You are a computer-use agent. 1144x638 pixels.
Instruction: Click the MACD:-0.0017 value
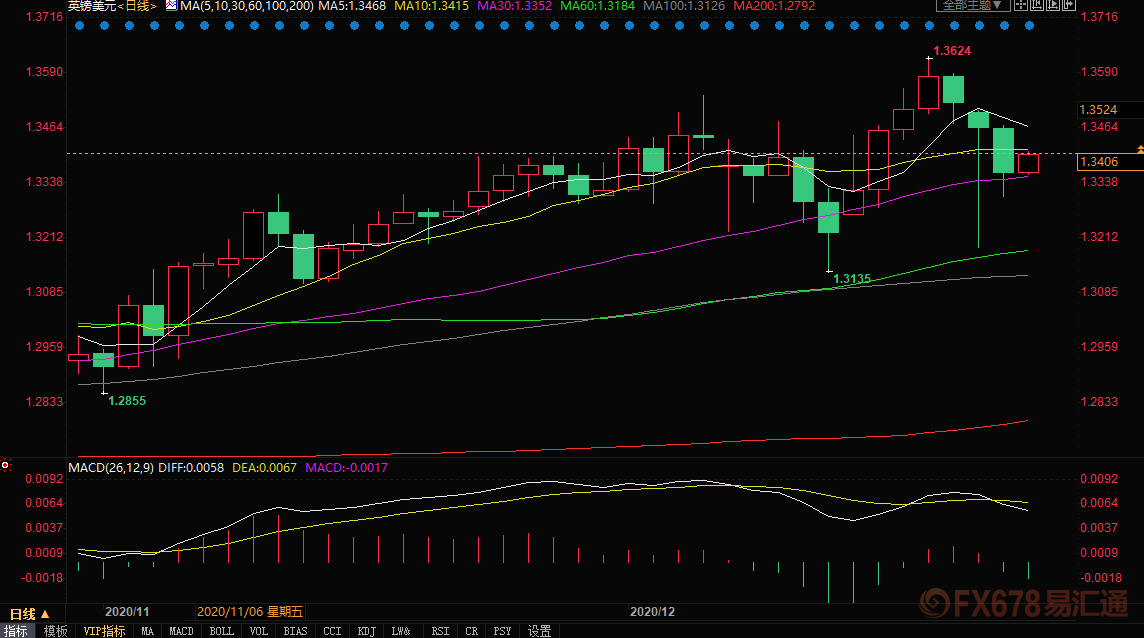[347, 468]
